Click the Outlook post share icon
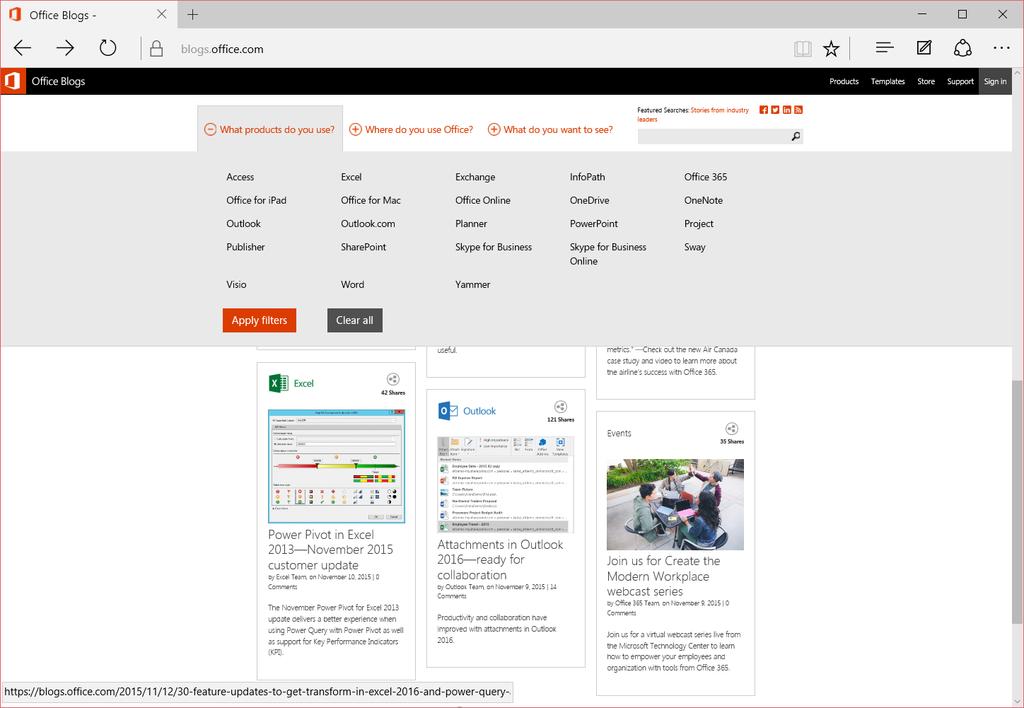The height and width of the screenshot is (708, 1024). pyautogui.click(x=560, y=407)
